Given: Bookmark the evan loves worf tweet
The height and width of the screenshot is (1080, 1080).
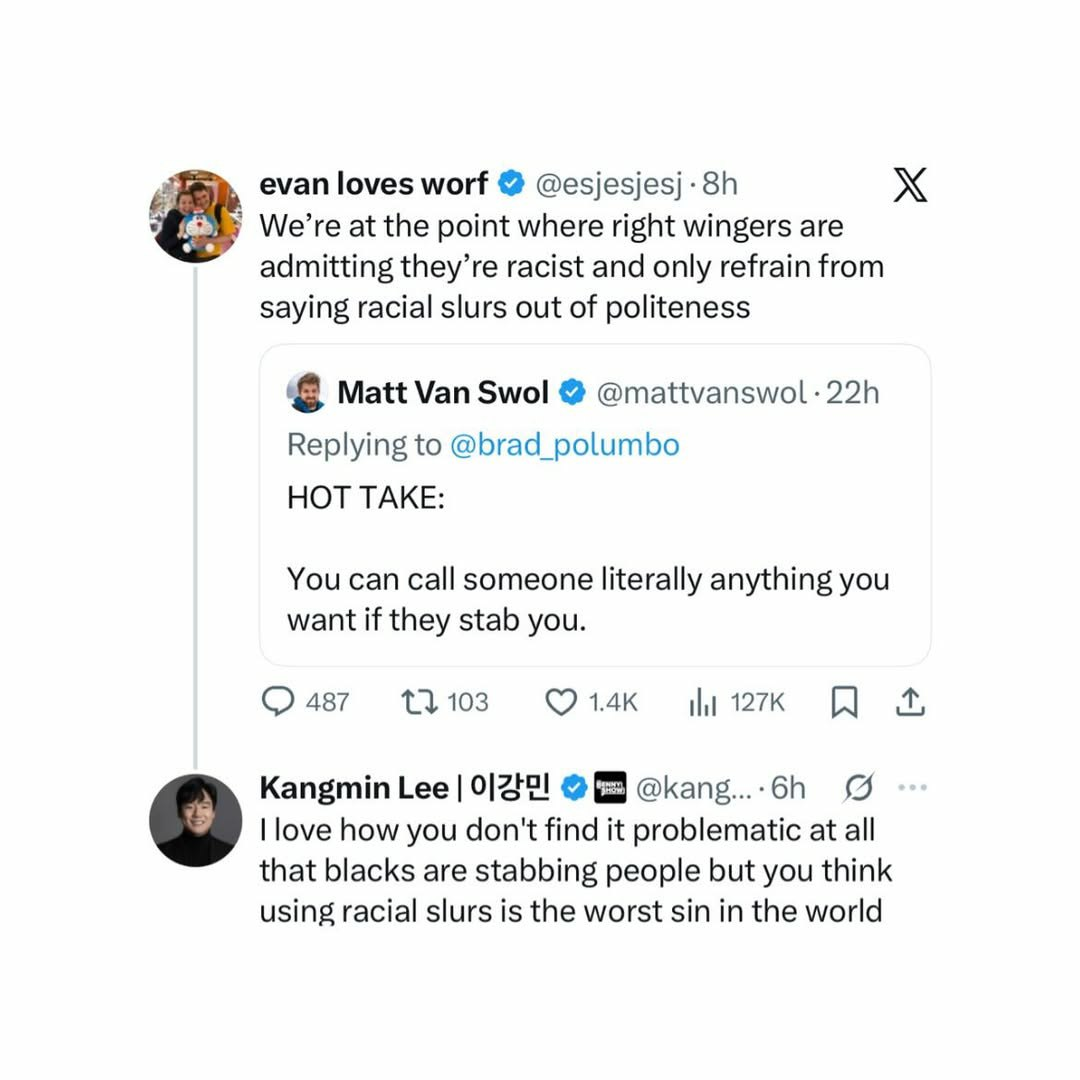Looking at the screenshot, I should click(845, 703).
